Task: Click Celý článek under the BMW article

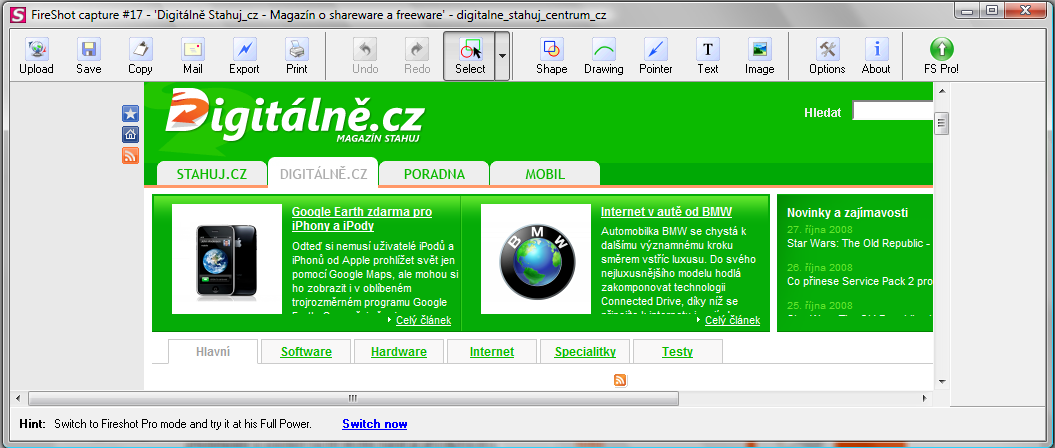Action: point(733,320)
